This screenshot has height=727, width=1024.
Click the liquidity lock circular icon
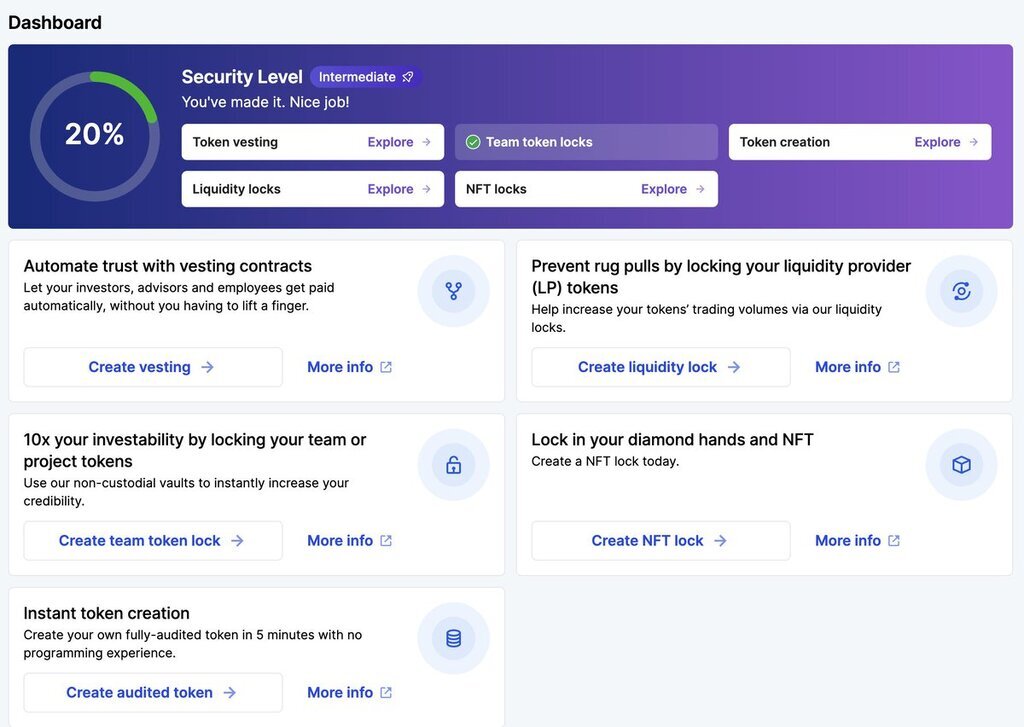click(x=961, y=291)
